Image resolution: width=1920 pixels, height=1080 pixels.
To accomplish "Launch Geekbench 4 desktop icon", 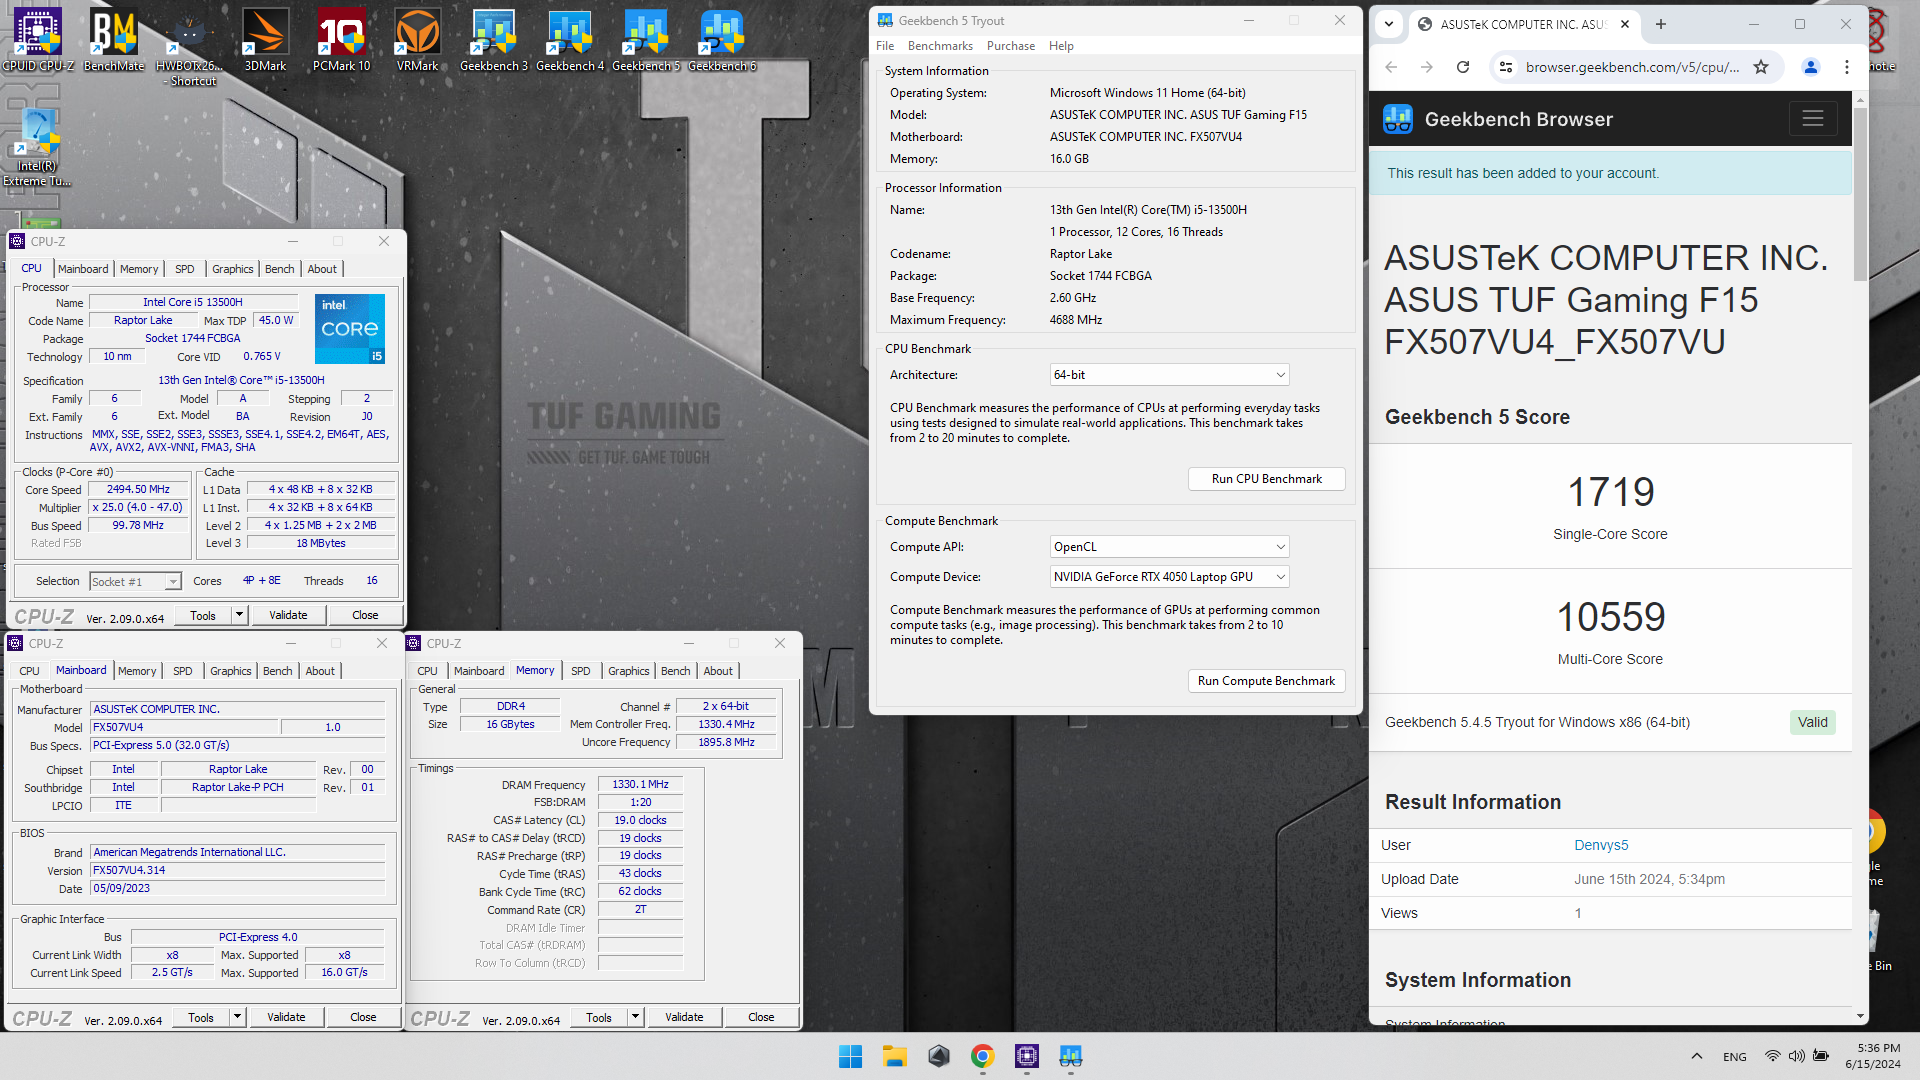I will tap(570, 40).
